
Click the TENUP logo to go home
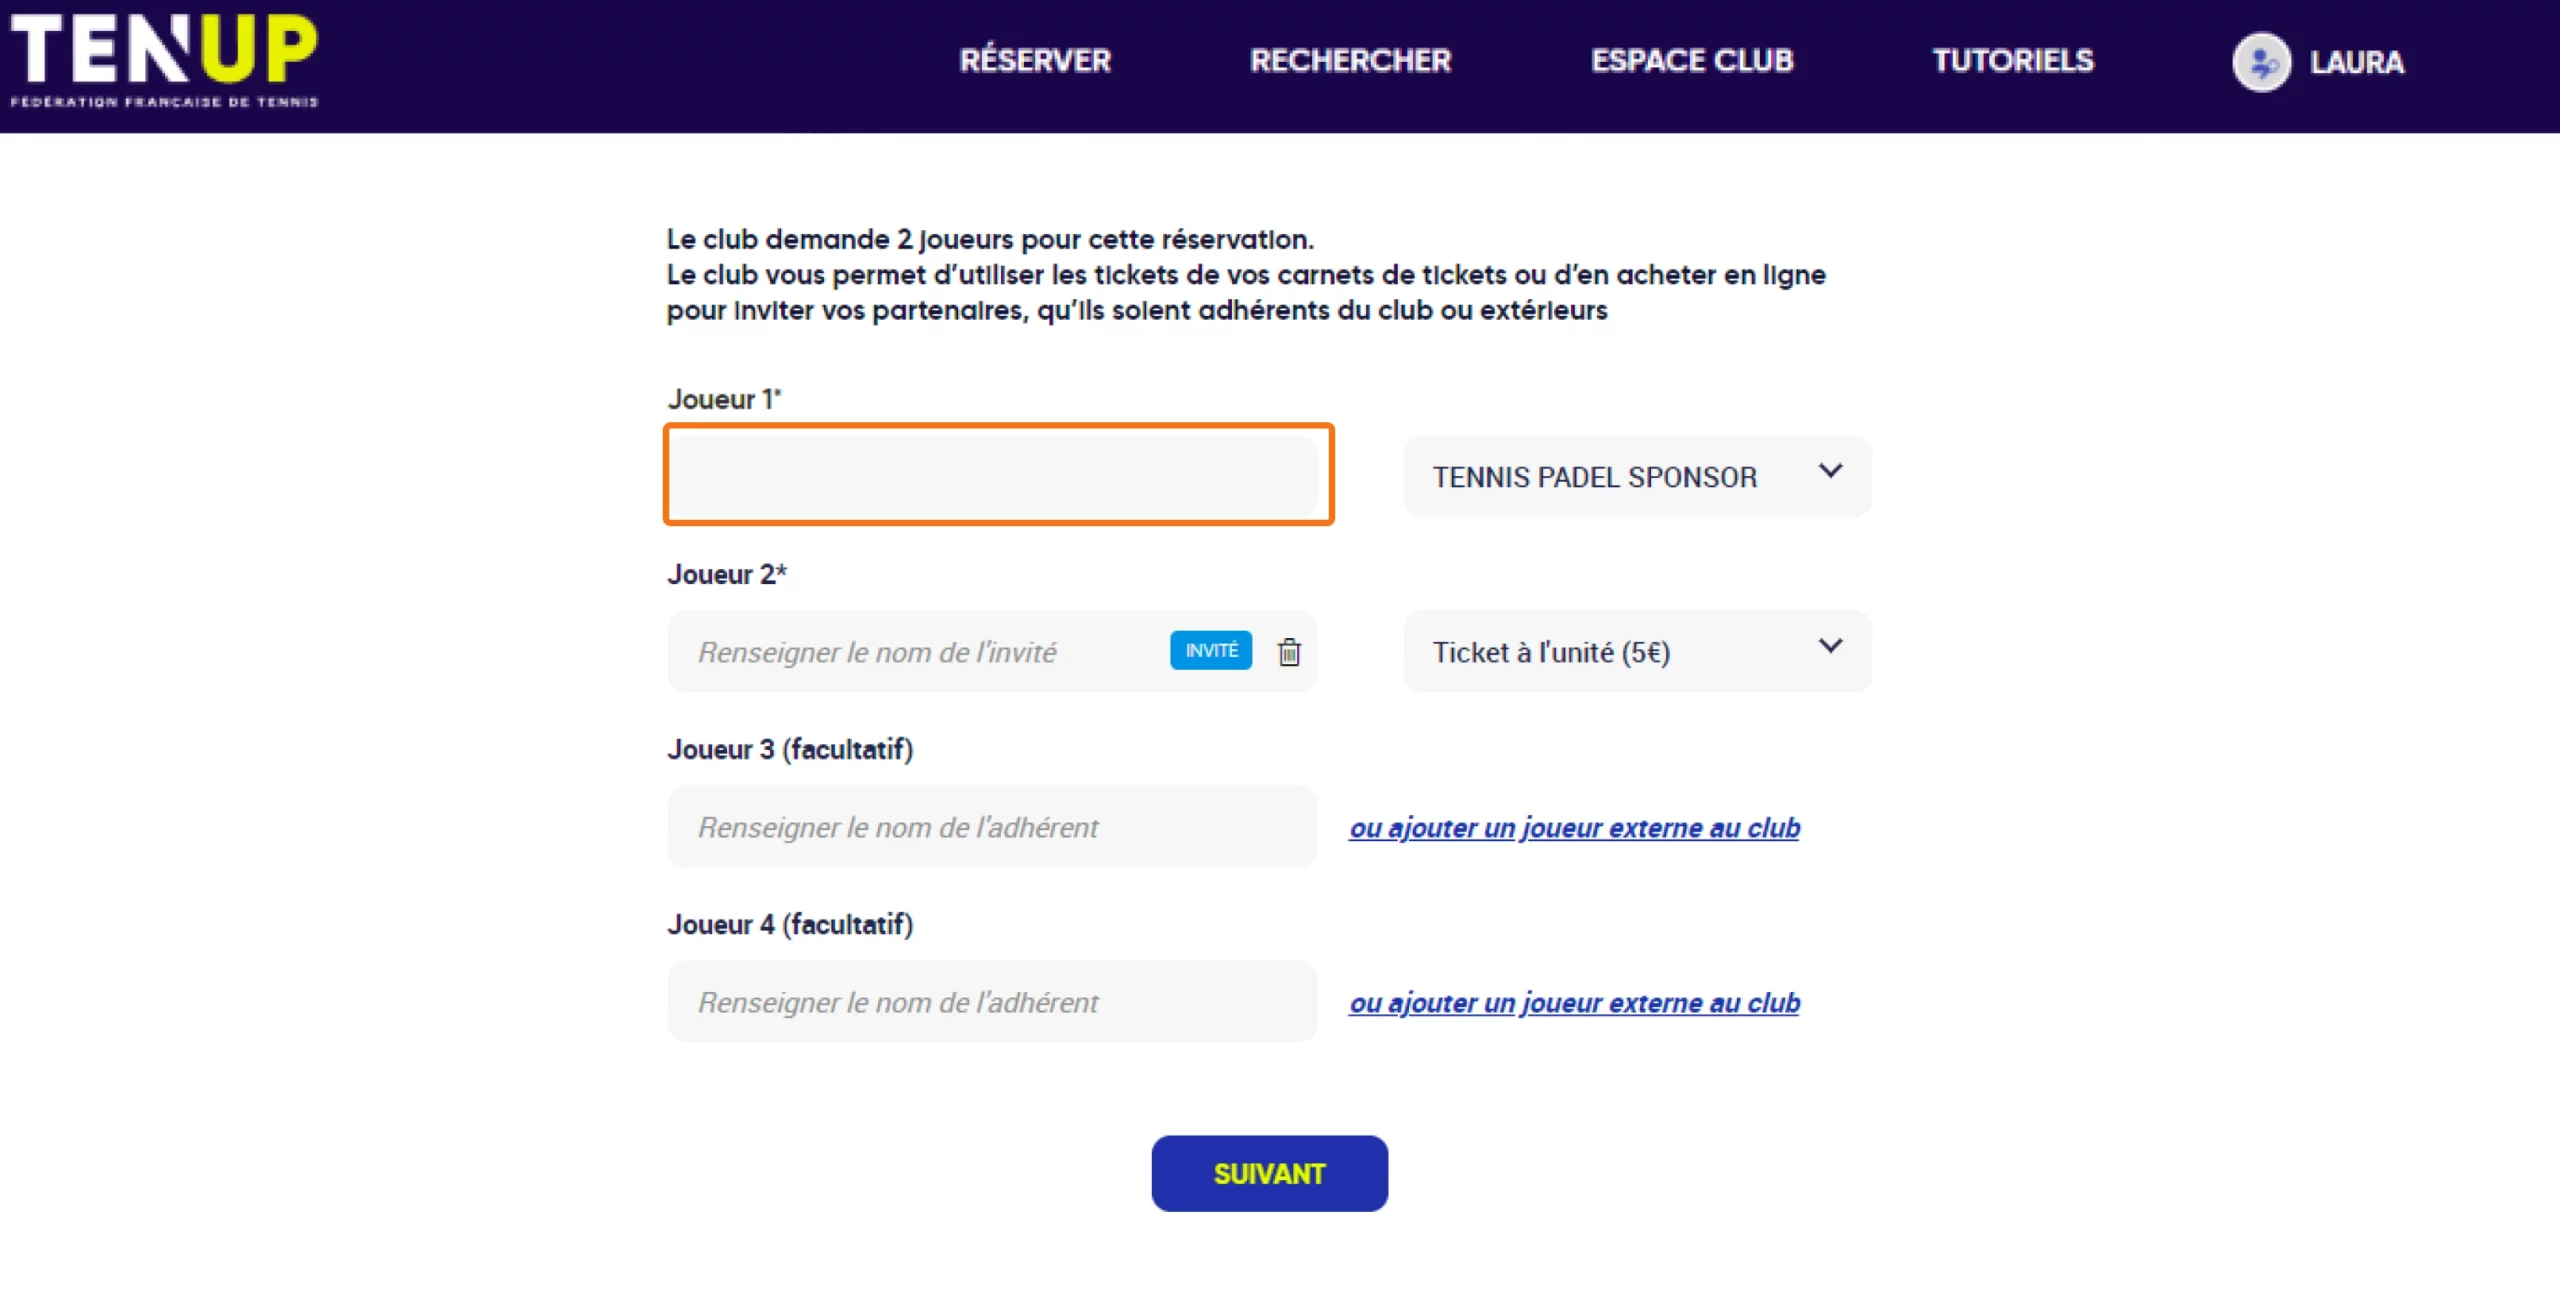point(164,60)
